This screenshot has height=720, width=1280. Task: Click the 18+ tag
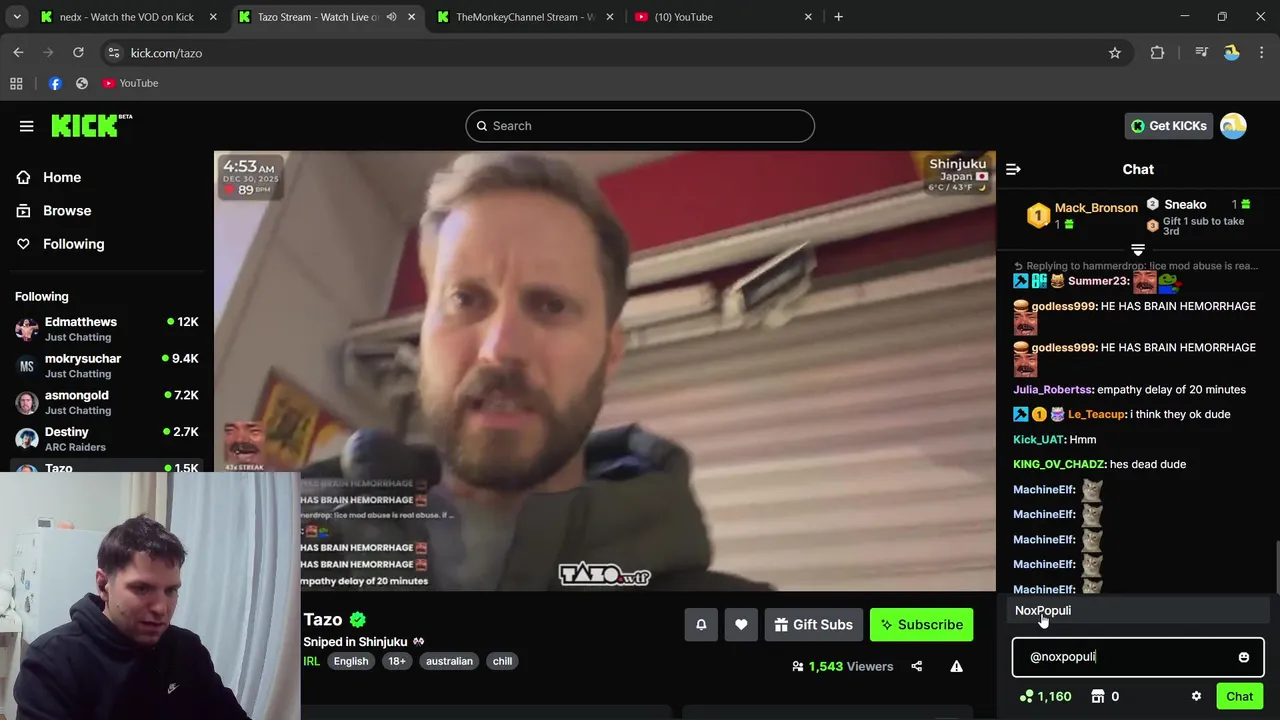tap(397, 661)
